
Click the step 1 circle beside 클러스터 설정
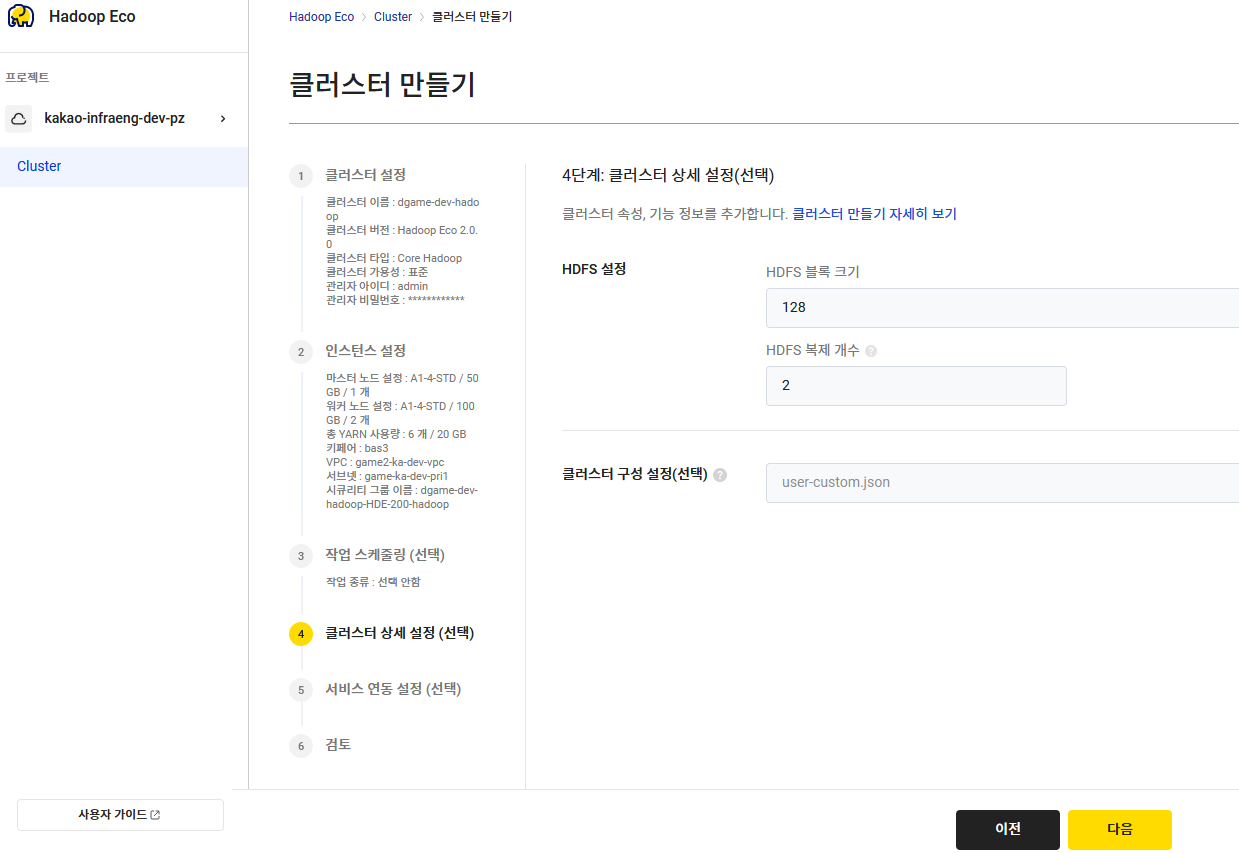pos(301,175)
